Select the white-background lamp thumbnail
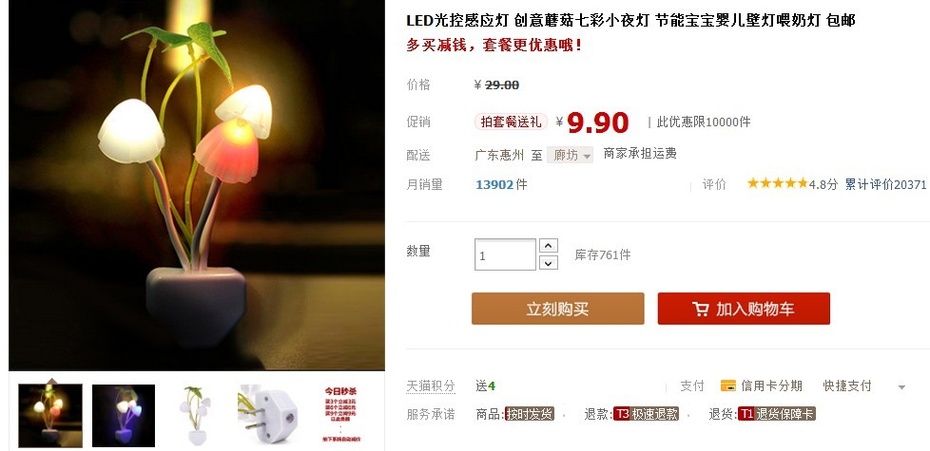Image resolution: width=930 pixels, height=451 pixels. 196,415
